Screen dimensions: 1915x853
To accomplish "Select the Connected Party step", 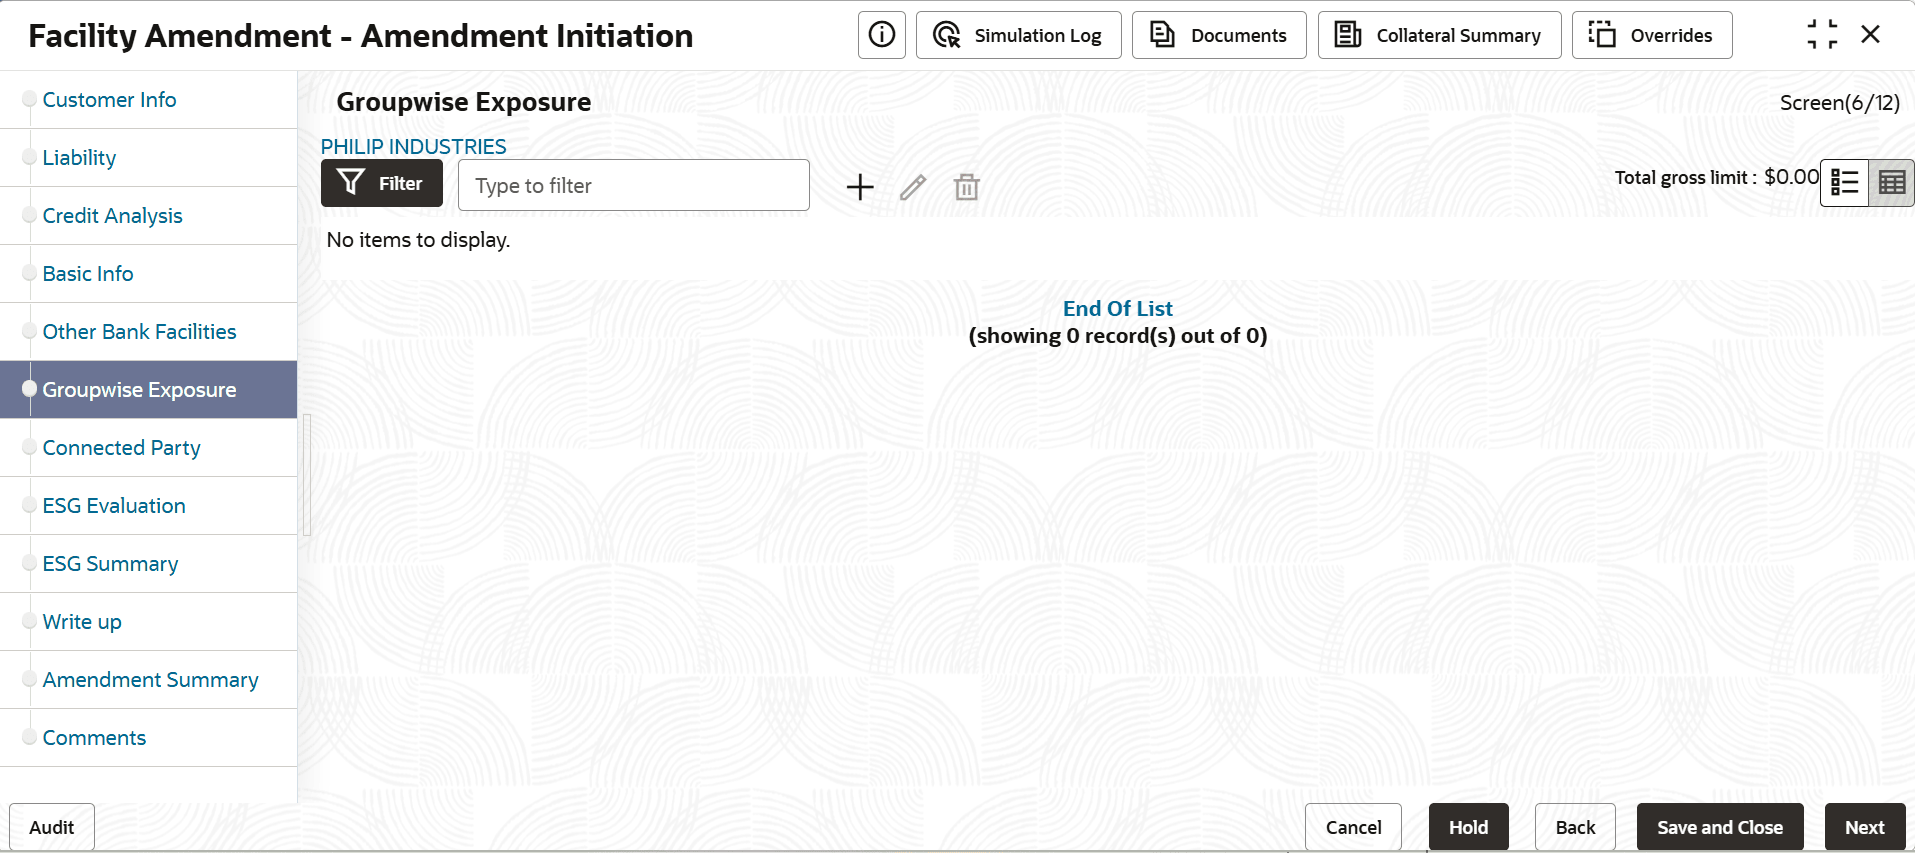I will coord(121,448).
